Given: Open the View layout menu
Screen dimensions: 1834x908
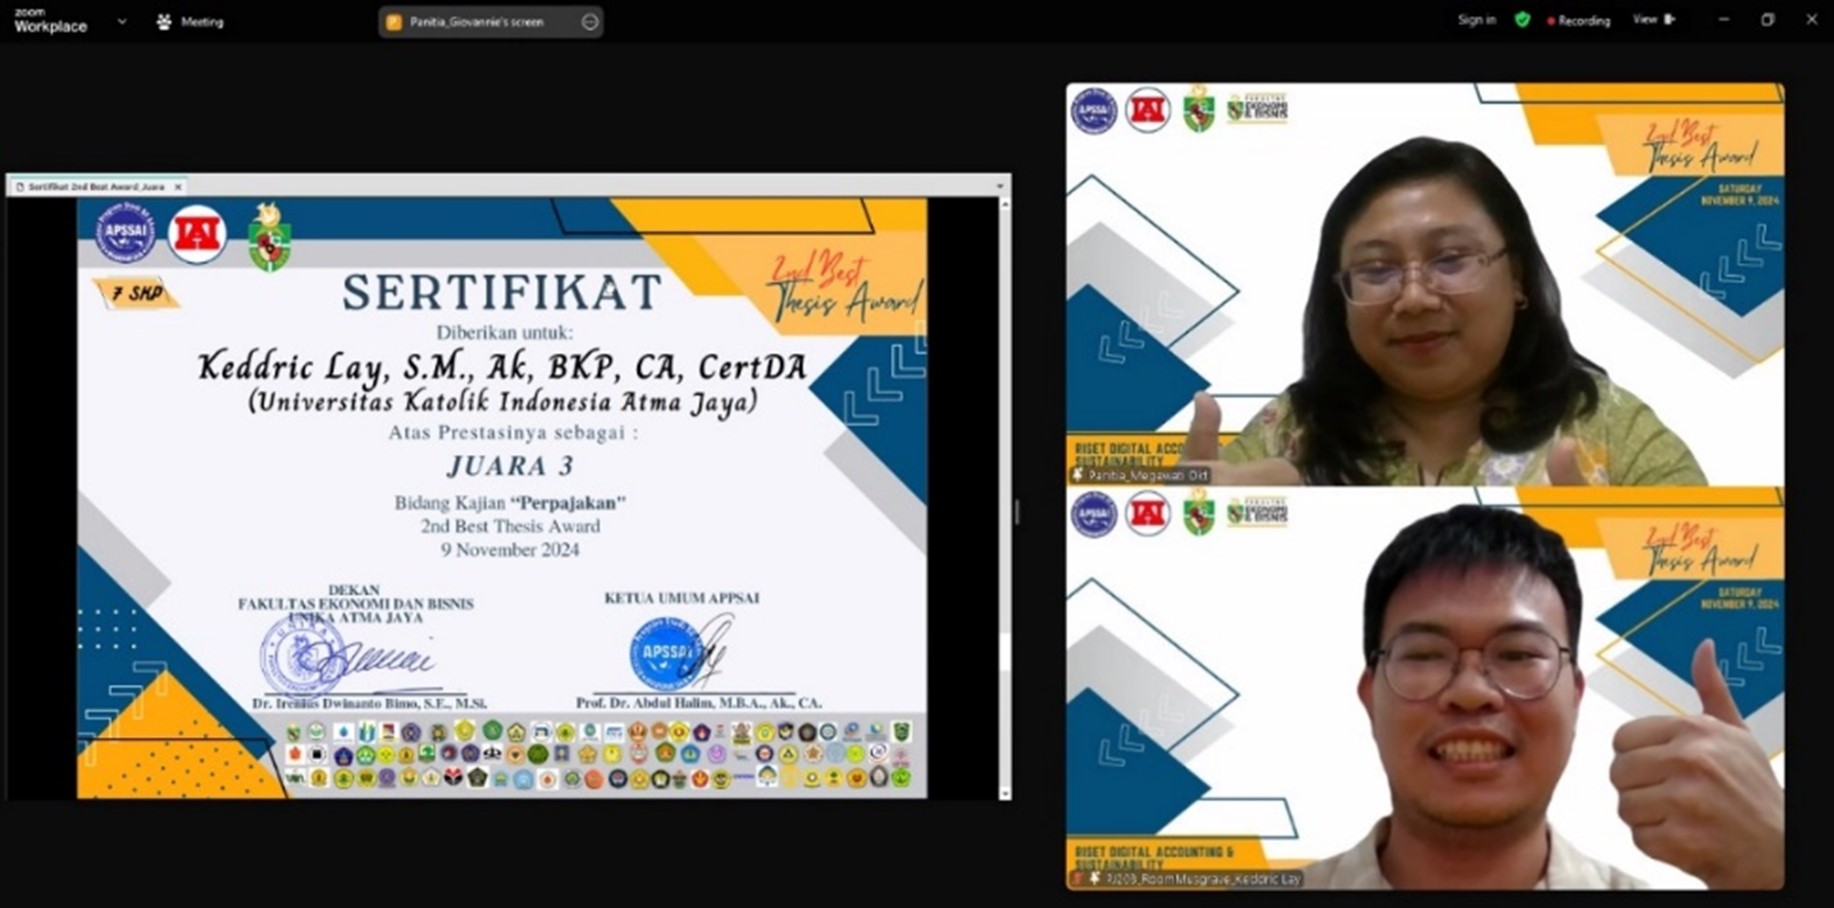Looking at the screenshot, I should point(1654,20).
